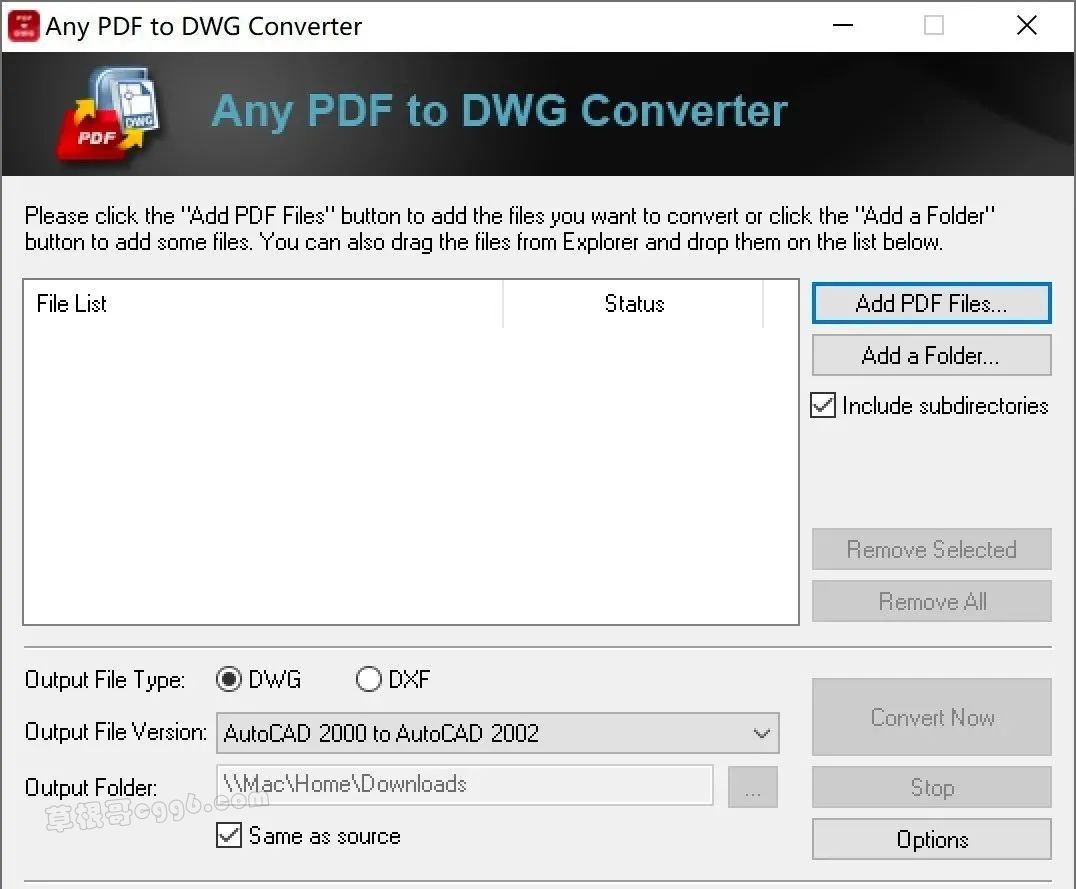
Task: Start conversion with Convert Now
Action: coord(931,717)
